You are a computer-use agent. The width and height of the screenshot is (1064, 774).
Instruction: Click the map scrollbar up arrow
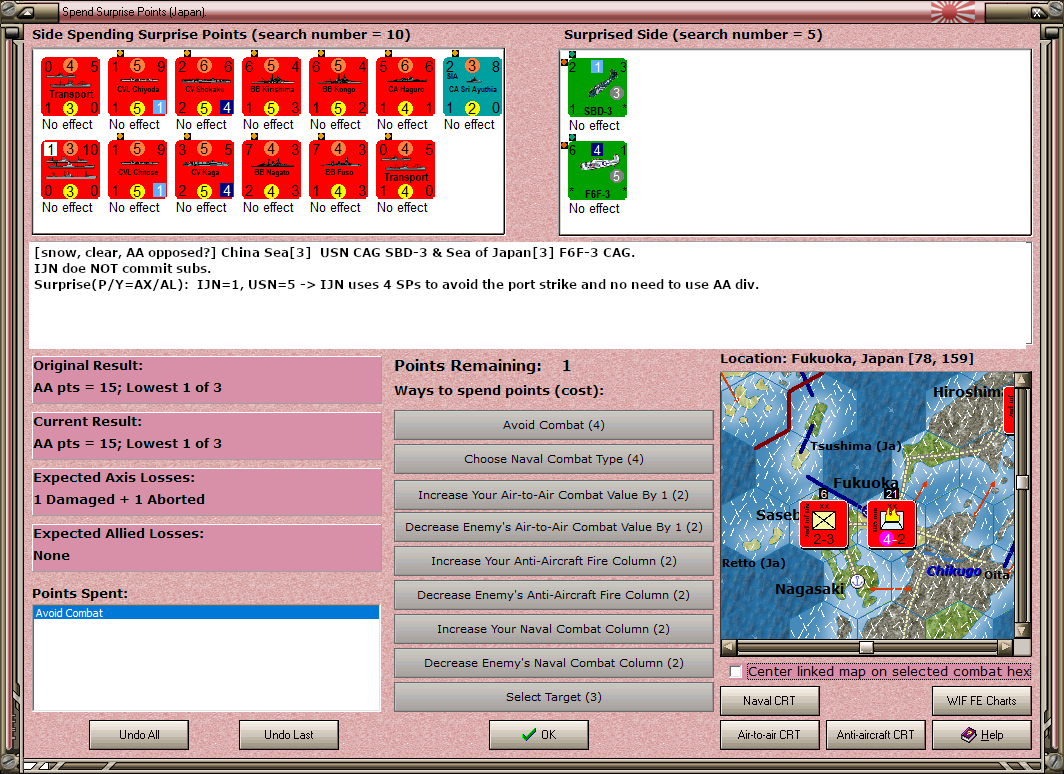(x=1023, y=380)
